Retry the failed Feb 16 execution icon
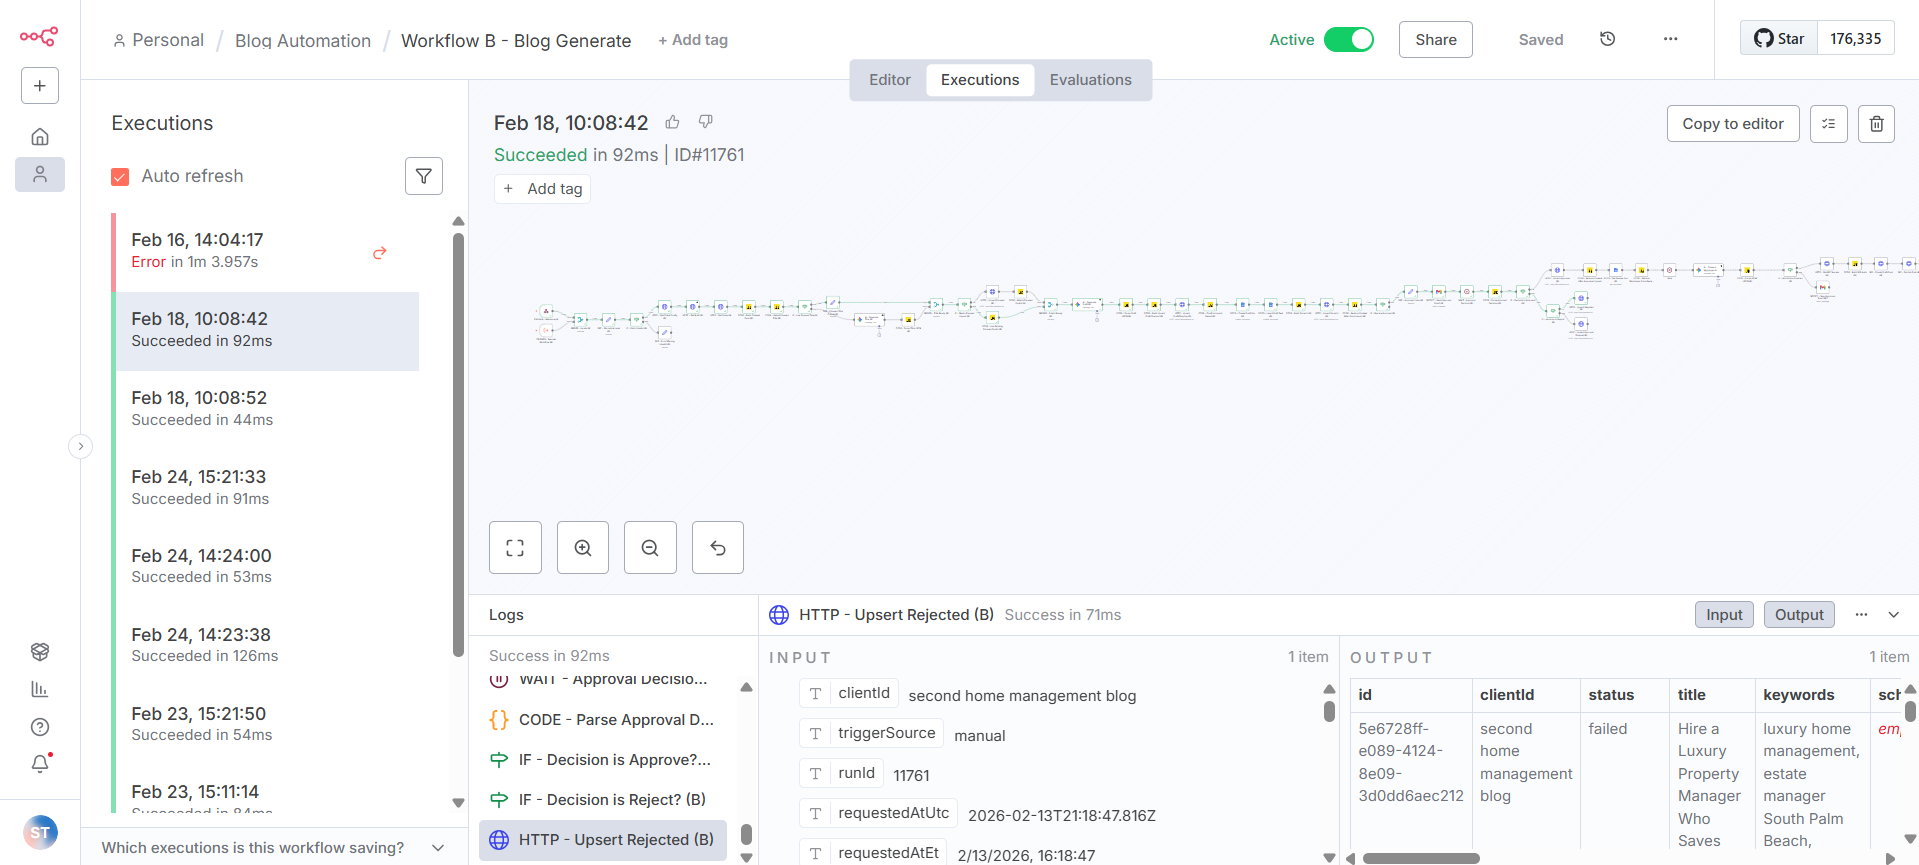 [x=380, y=253]
